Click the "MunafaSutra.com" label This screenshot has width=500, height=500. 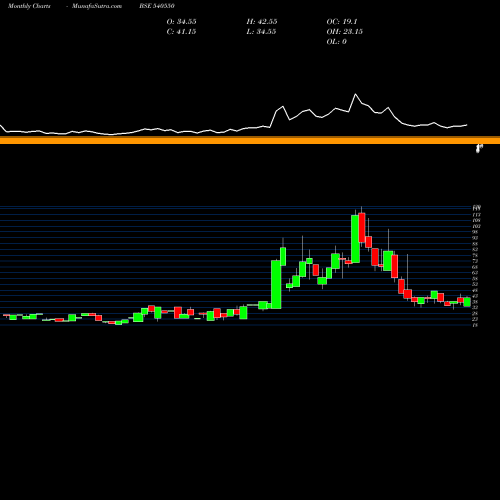point(97,6)
